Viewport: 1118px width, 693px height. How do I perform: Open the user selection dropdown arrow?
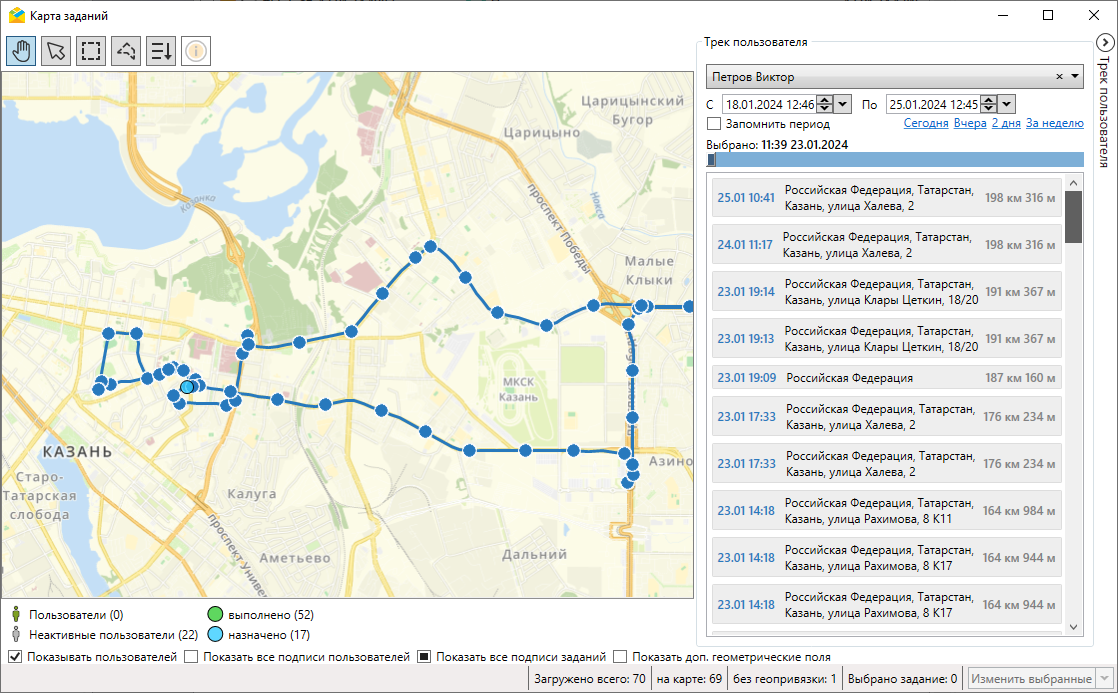tap(1075, 77)
